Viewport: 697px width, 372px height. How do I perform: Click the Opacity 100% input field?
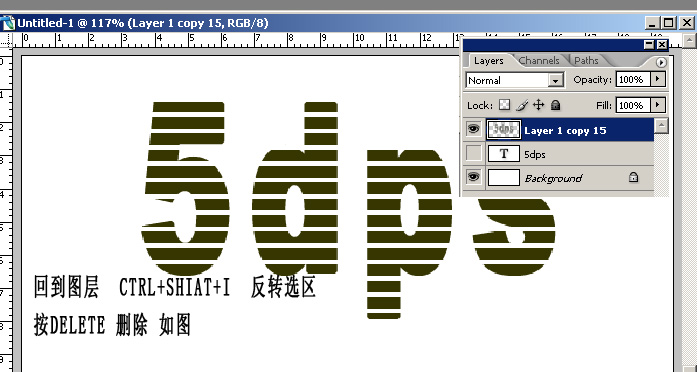tap(633, 80)
